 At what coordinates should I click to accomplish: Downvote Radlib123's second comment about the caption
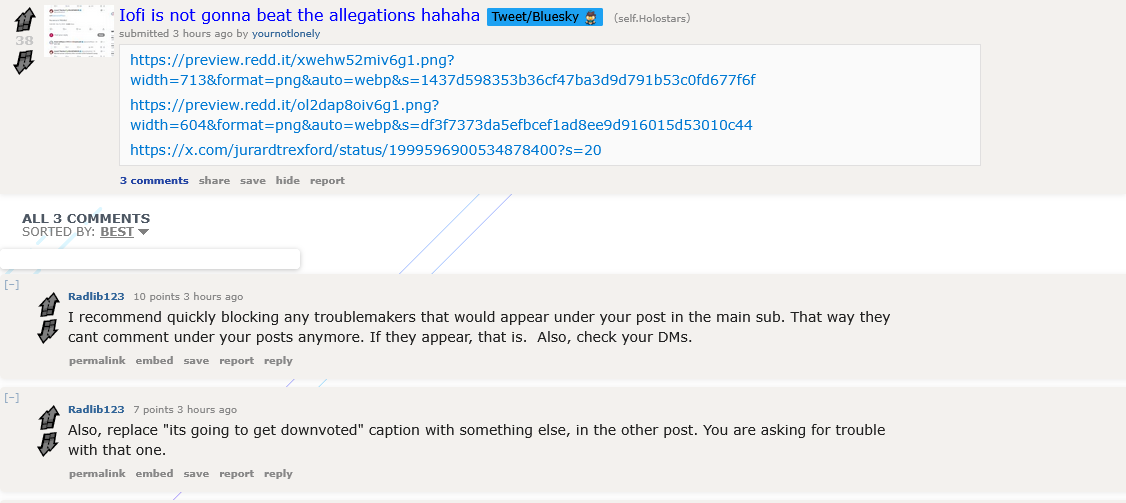48,445
